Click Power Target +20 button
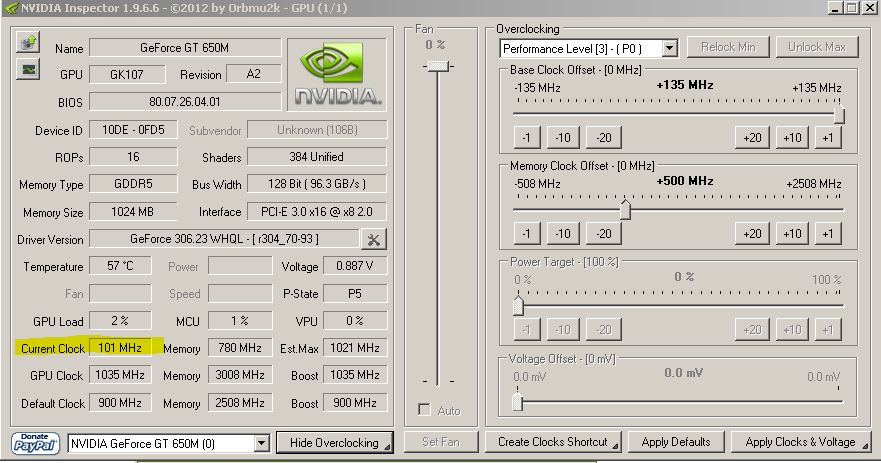Viewport: 881px width, 463px height. [752, 330]
